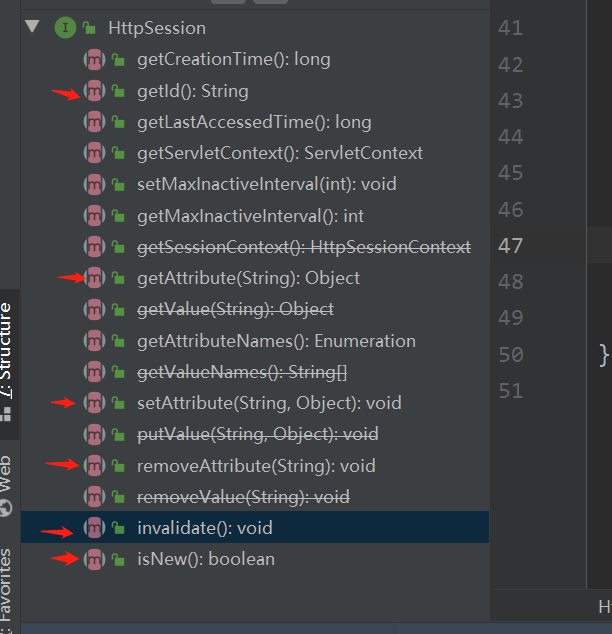Click the public lock icon beside isNew()

click(x=118, y=560)
